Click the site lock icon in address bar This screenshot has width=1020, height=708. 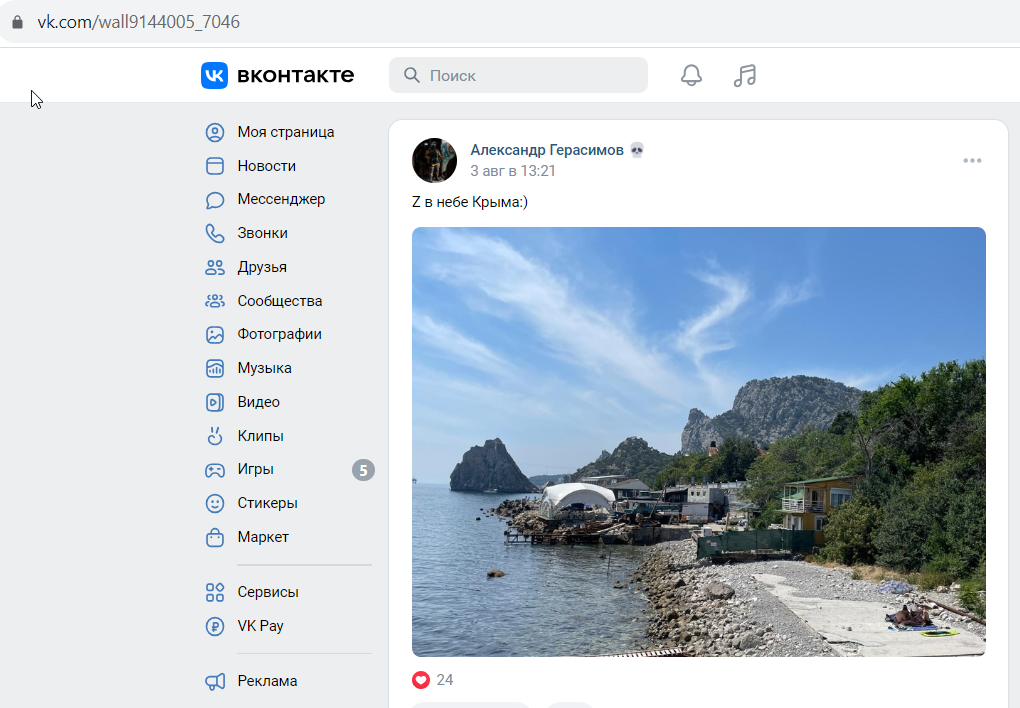18,22
